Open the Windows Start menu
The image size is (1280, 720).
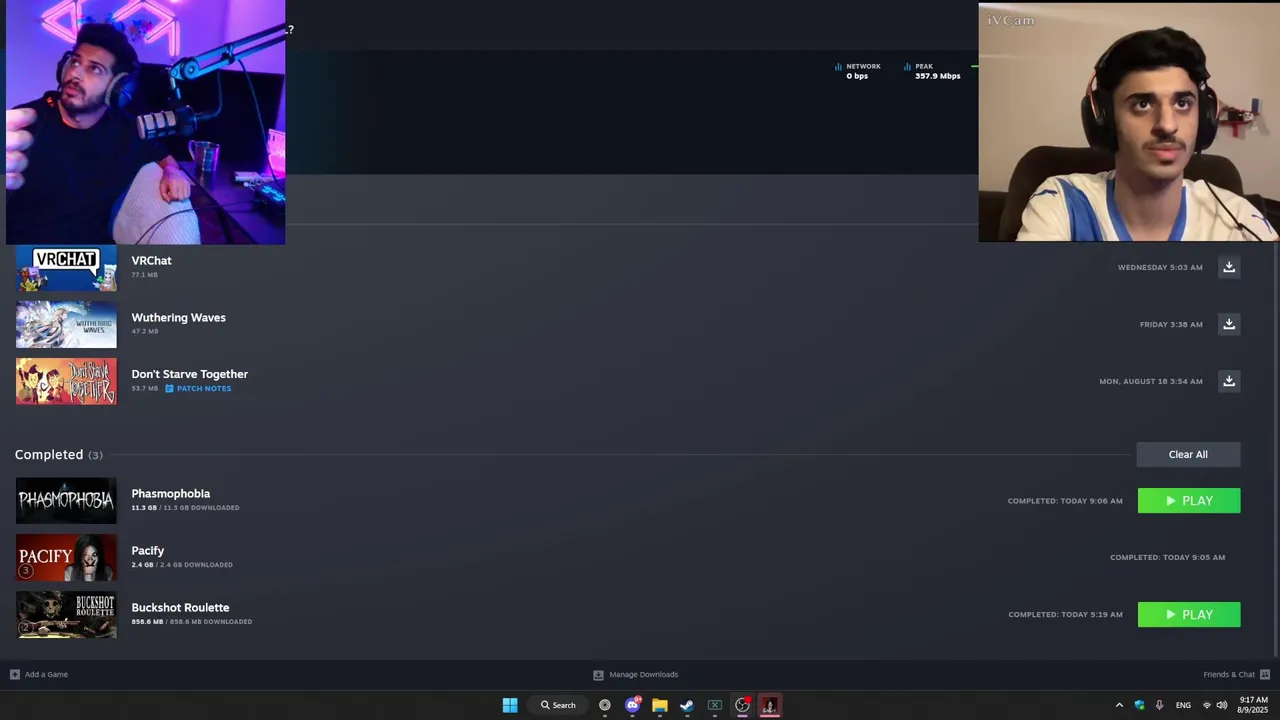coord(510,705)
